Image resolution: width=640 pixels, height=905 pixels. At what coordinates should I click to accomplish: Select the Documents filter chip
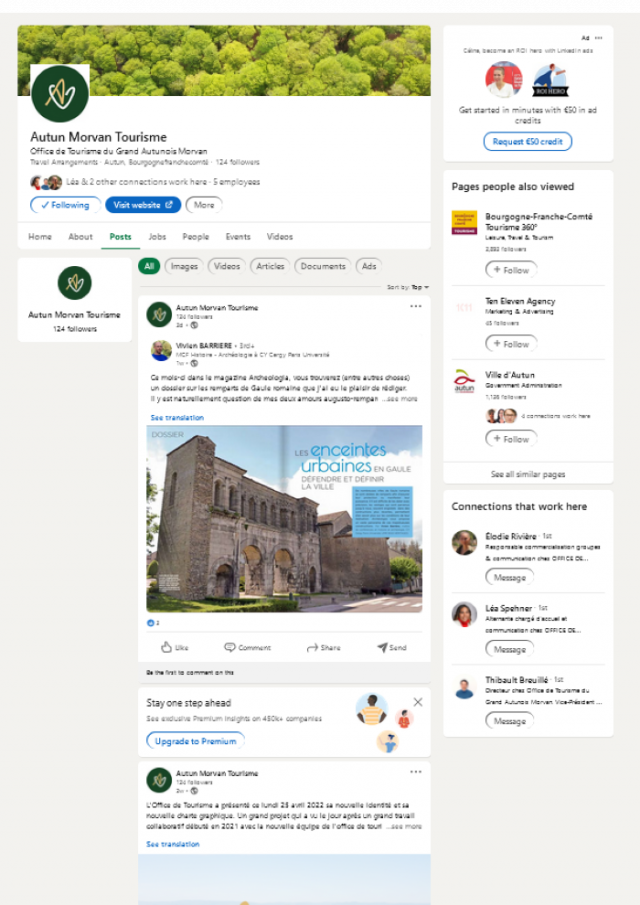tap(323, 266)
